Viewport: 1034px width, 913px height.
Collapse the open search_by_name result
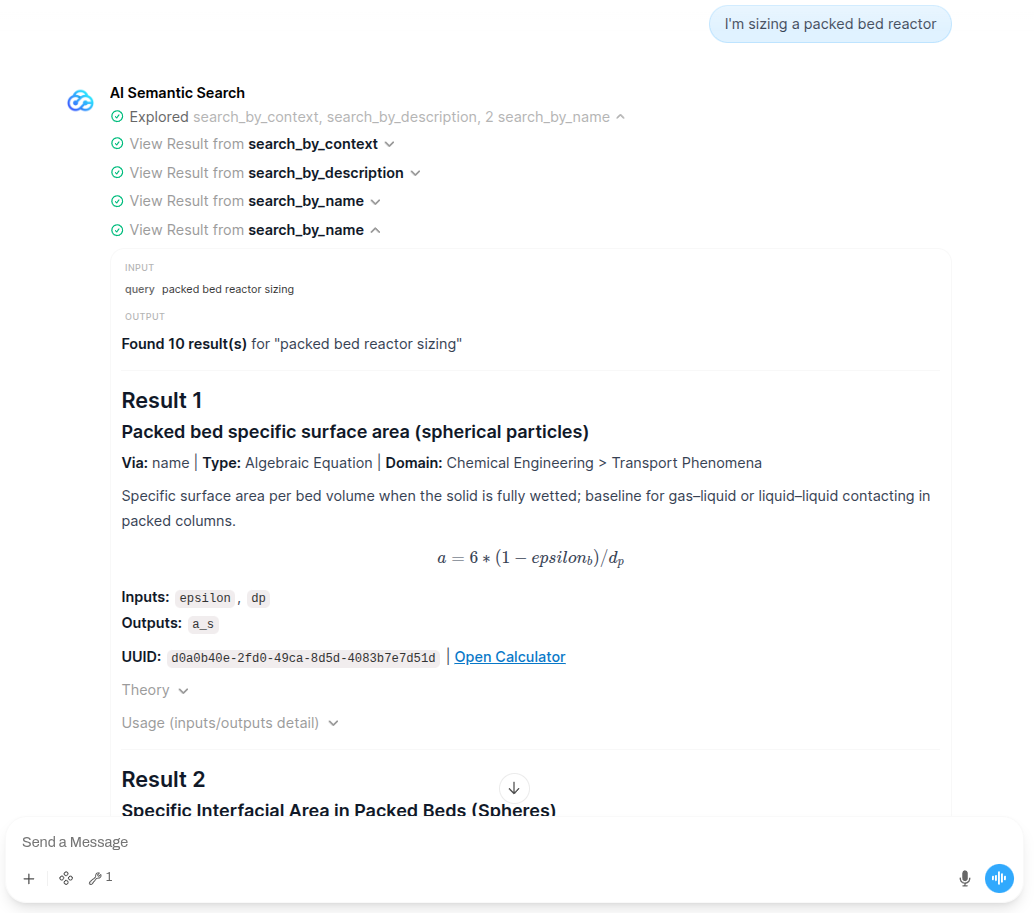[x=374, y=229]
